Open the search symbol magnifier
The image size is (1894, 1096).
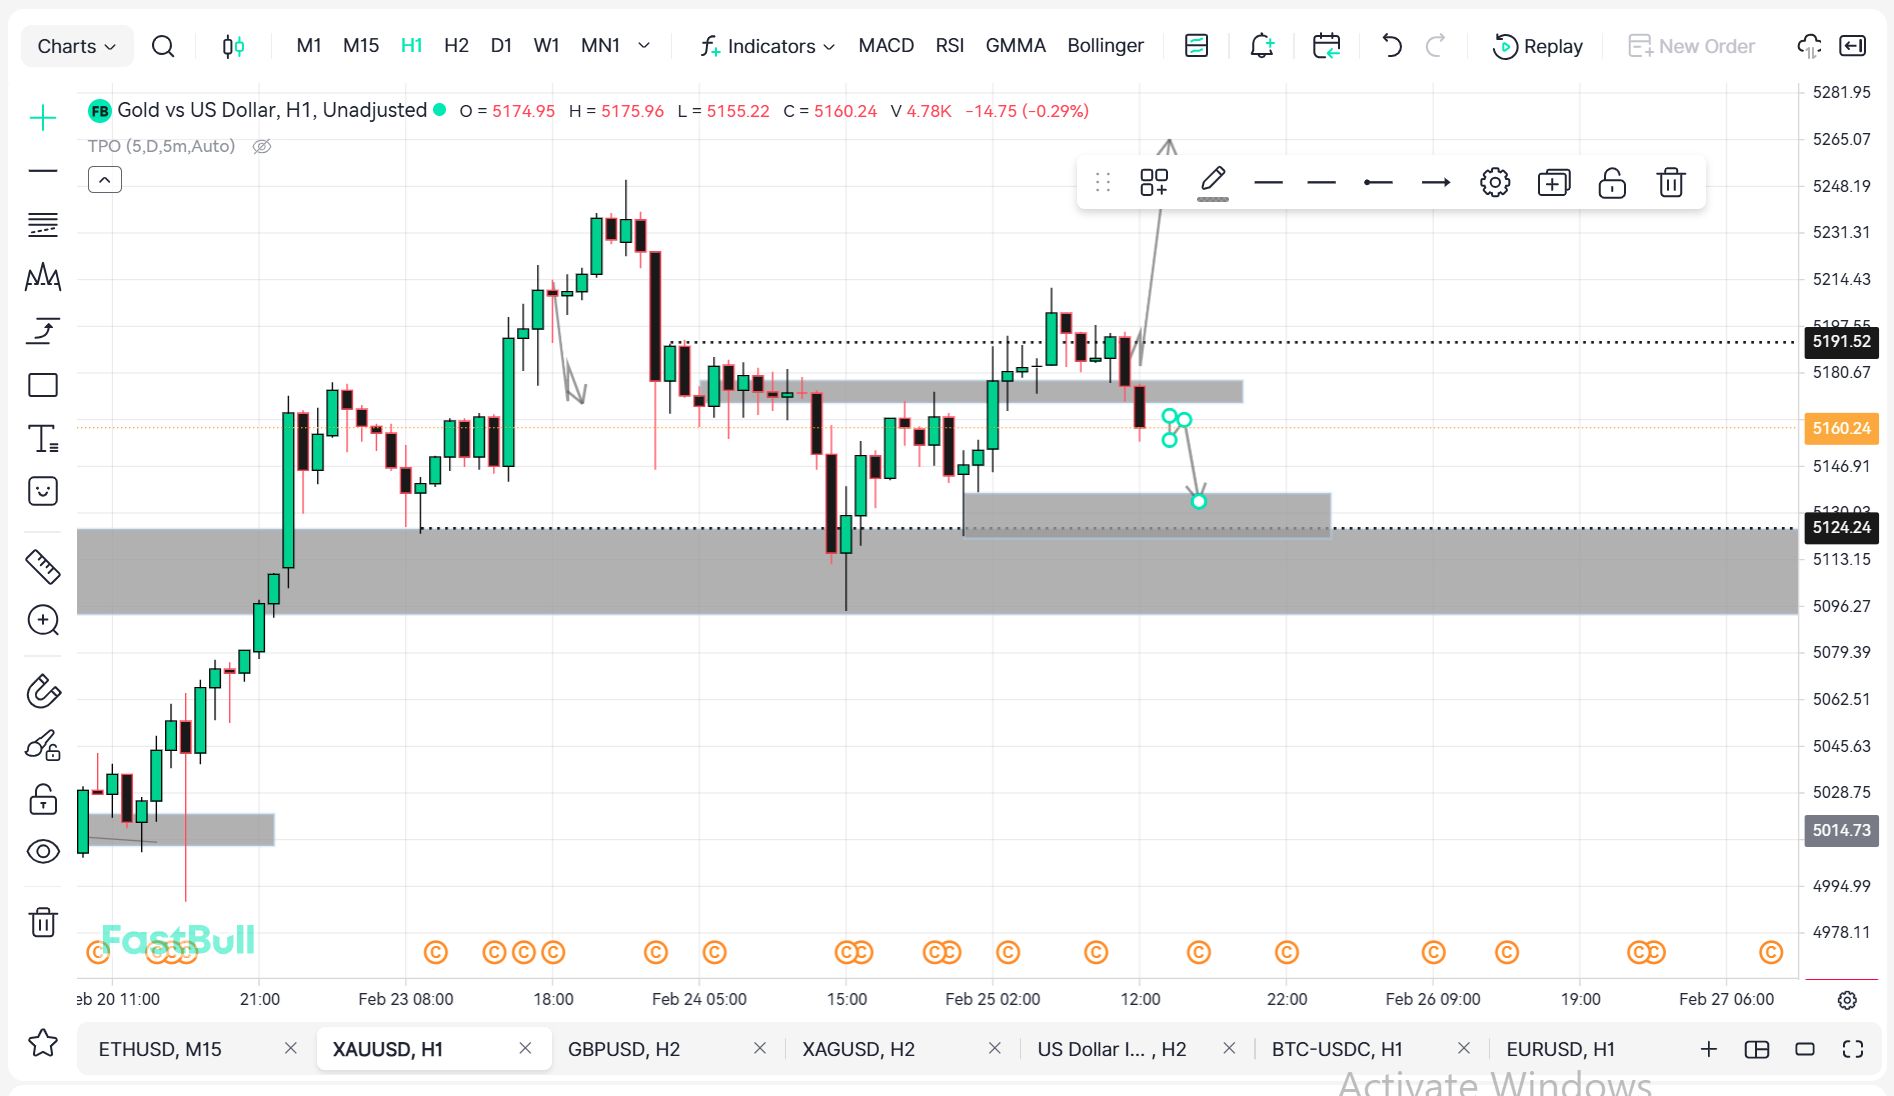163,46
